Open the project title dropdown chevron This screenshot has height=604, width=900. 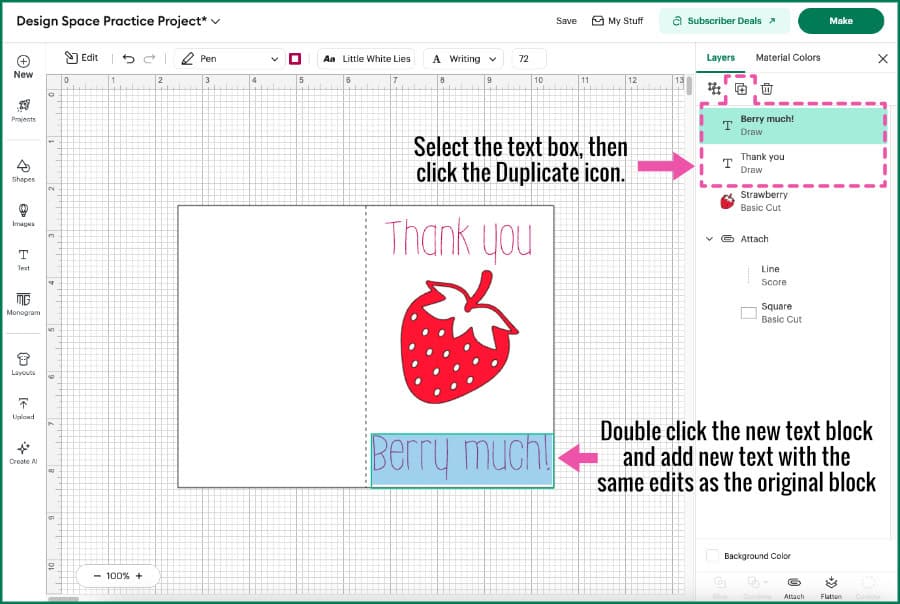click(x=216, y=21)
